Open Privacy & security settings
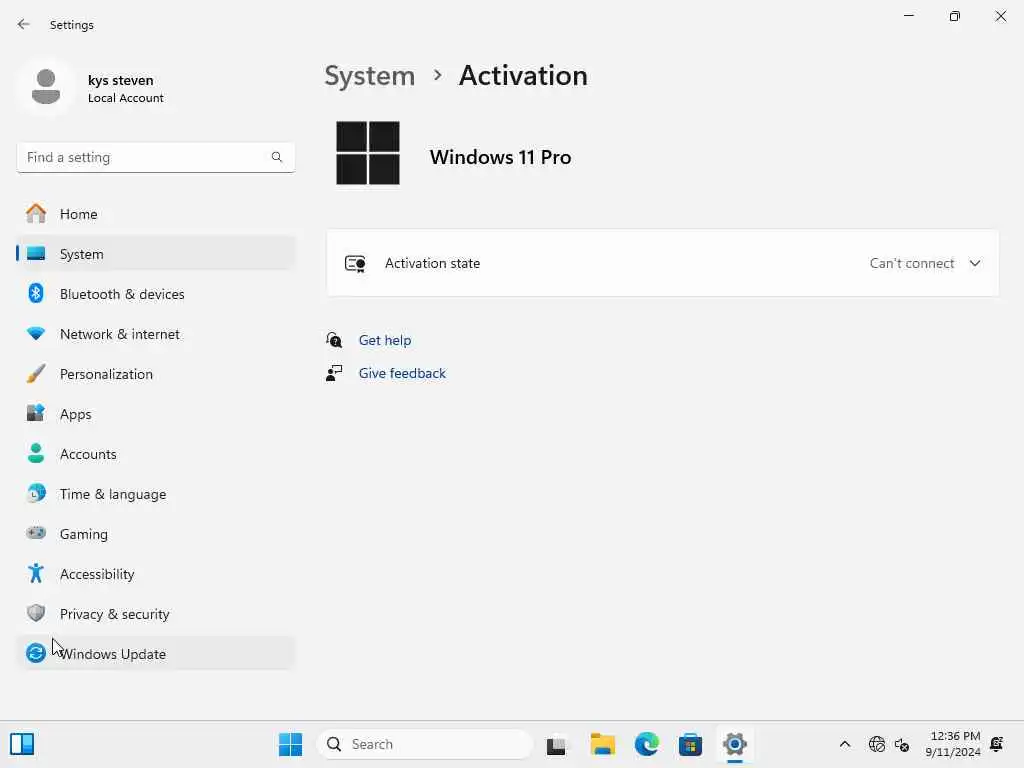 pyautogui.click(x=155, y=613)
